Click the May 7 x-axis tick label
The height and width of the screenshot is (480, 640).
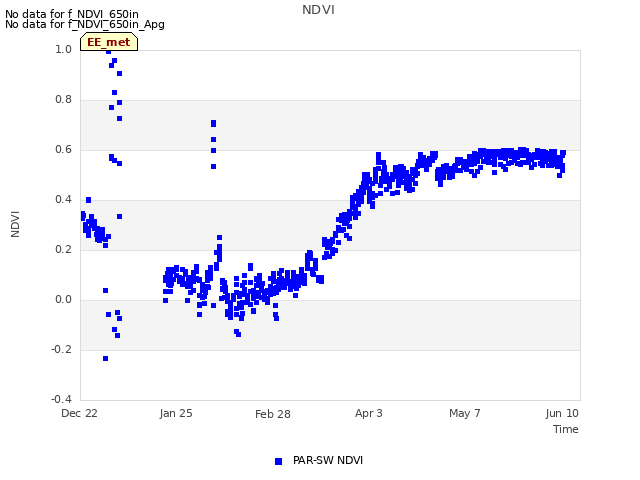[x=464, y=413]
